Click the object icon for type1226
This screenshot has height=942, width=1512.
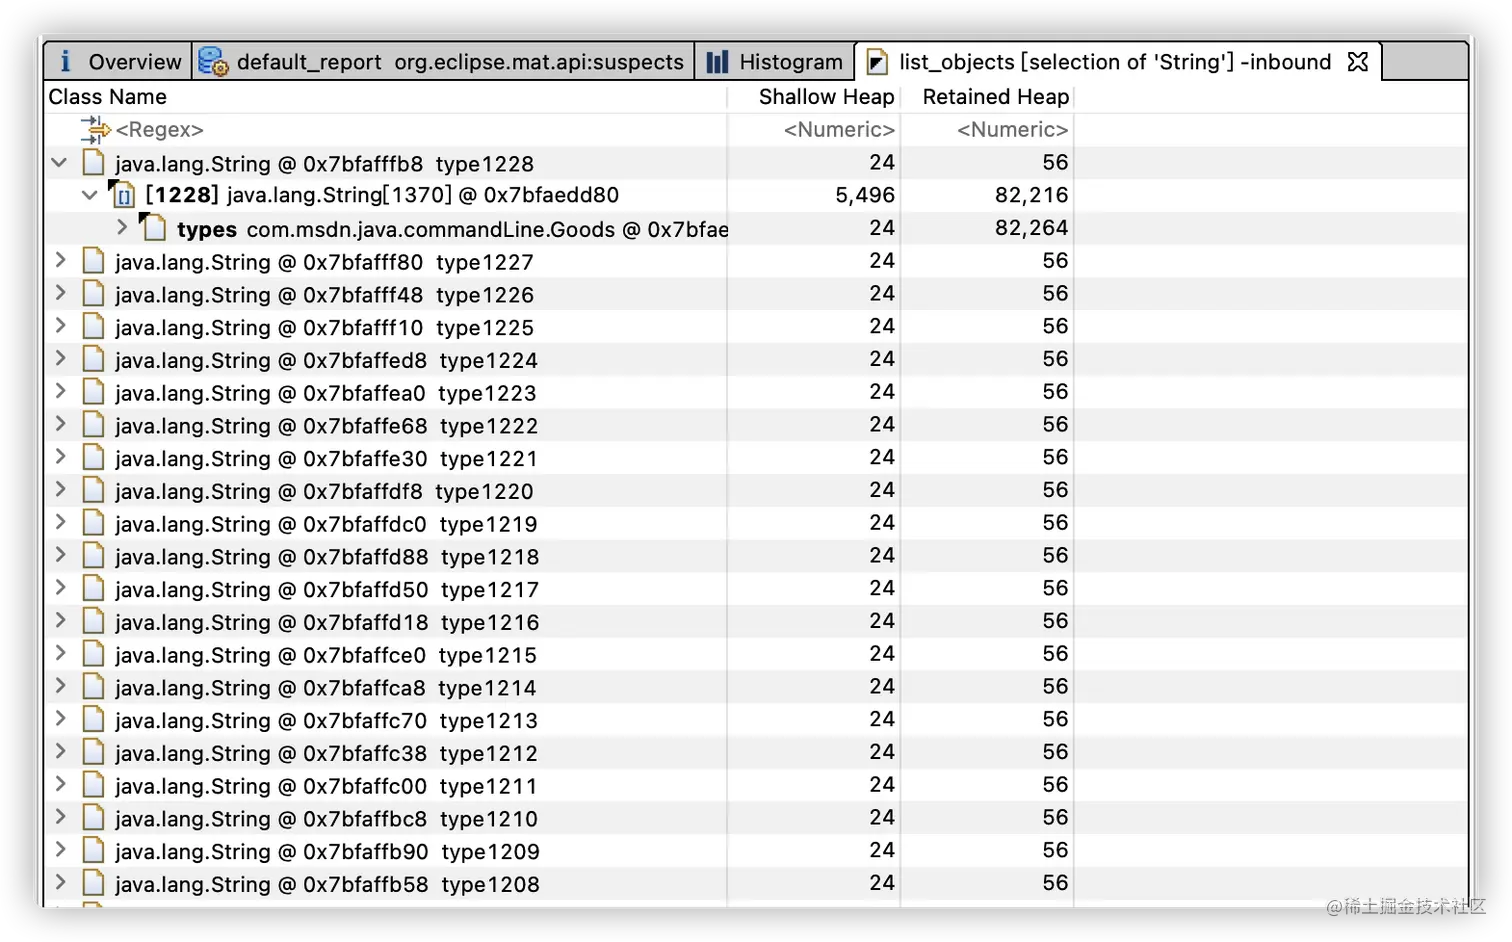pyautogui.click(x=93, y=294)
